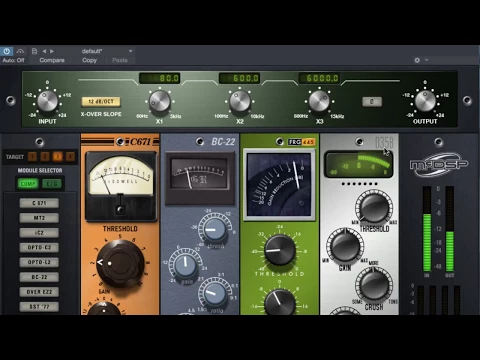Click the FRG 445 module title label
Screen dimensions: 480x360
tap(301, 142)
